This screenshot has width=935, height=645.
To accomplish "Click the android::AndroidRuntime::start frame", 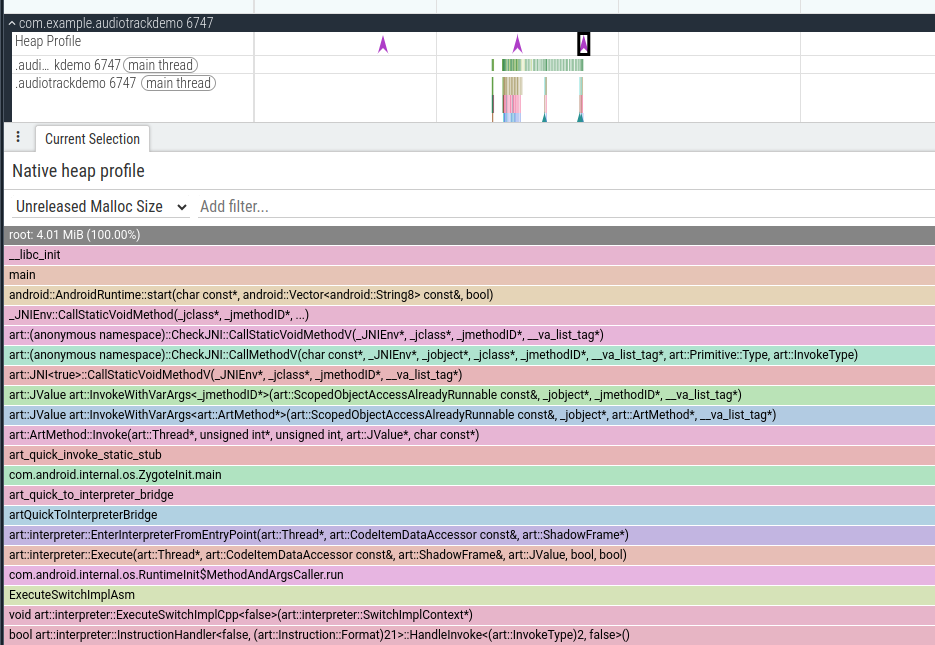I will (469, 295).
